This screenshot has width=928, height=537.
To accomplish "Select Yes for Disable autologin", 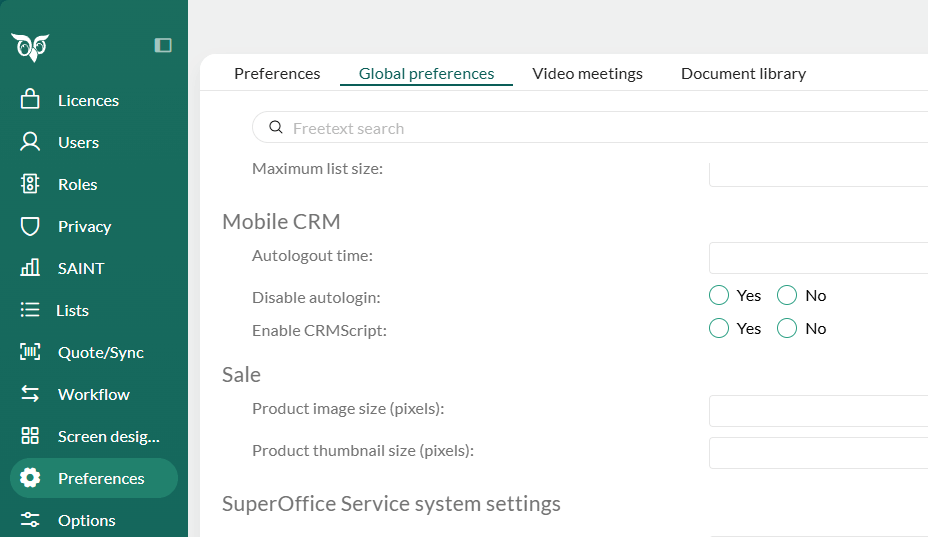I will (718, 295).
